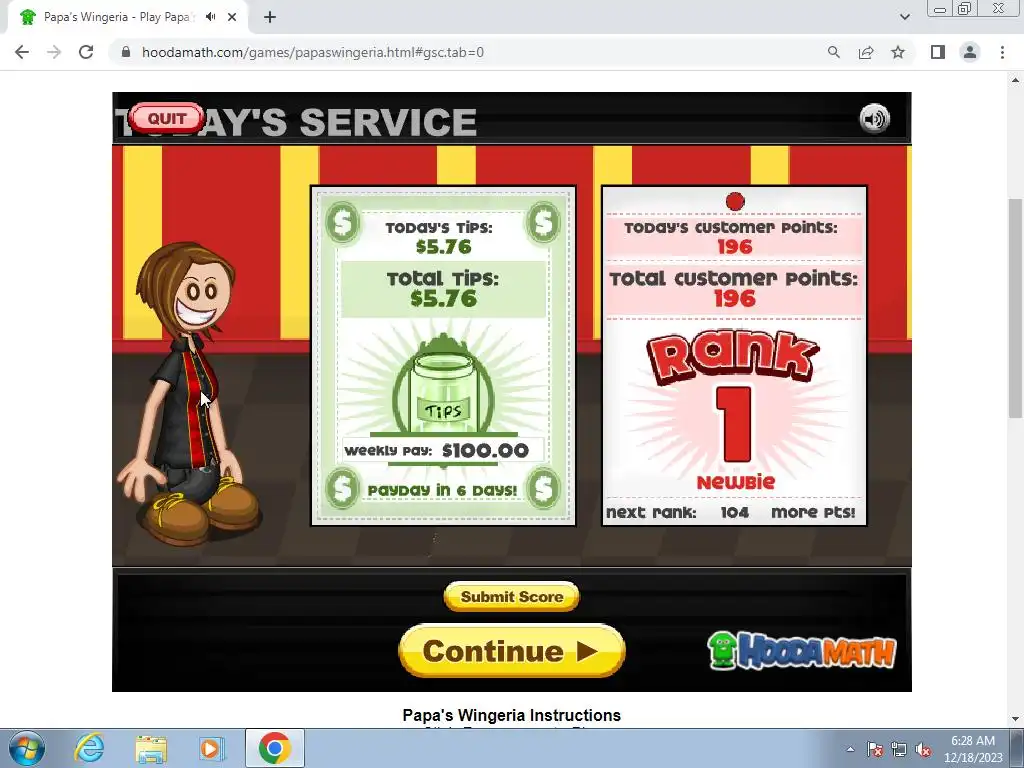Go back with browser back arrow
The height and width of the screenshot is (768, 1024).
click(22, 52)
